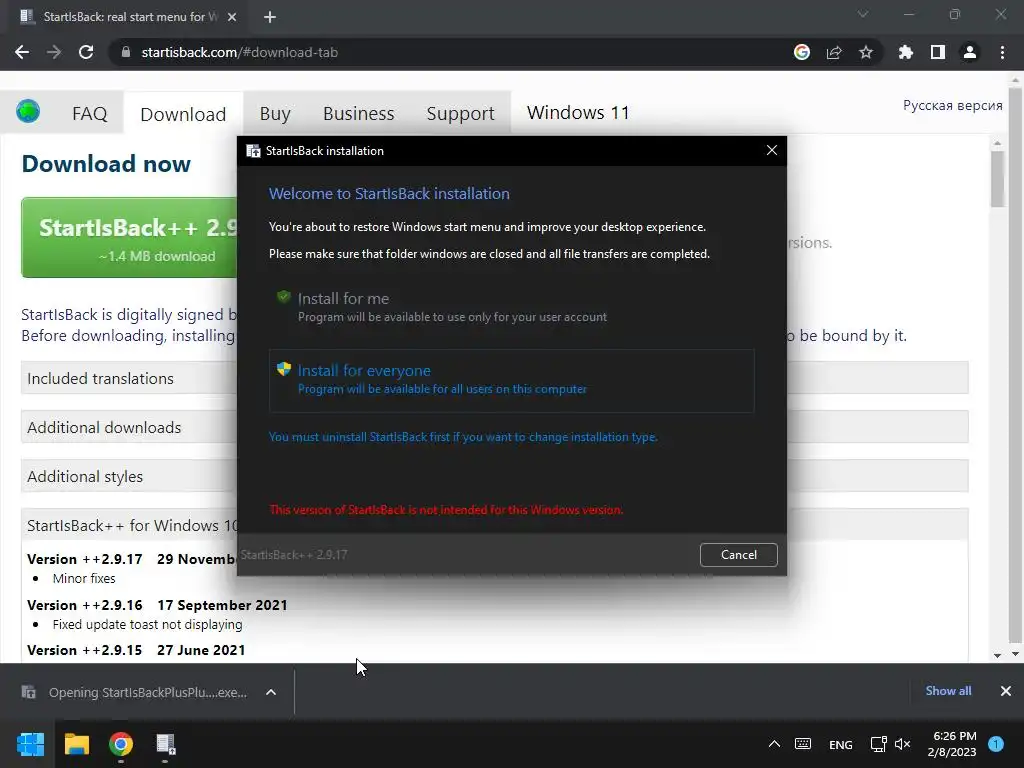This screenshot has width=1024, height=768.
Task: Open the Chrome profile avatar
Action: [x=970, y=52]
